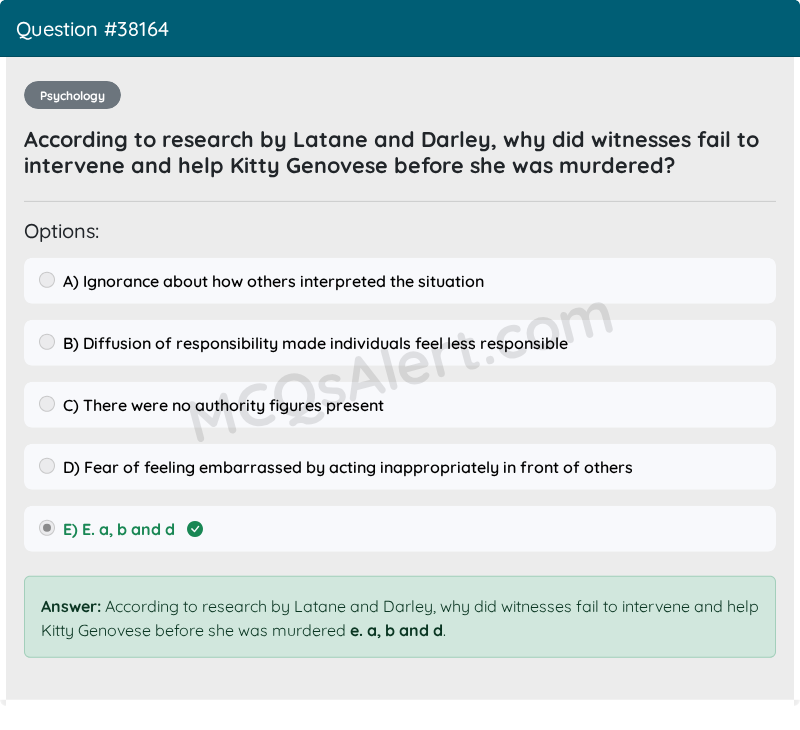800x730 pixels.
Task: Select the option E radio button
Action: [x=47, y=528]
